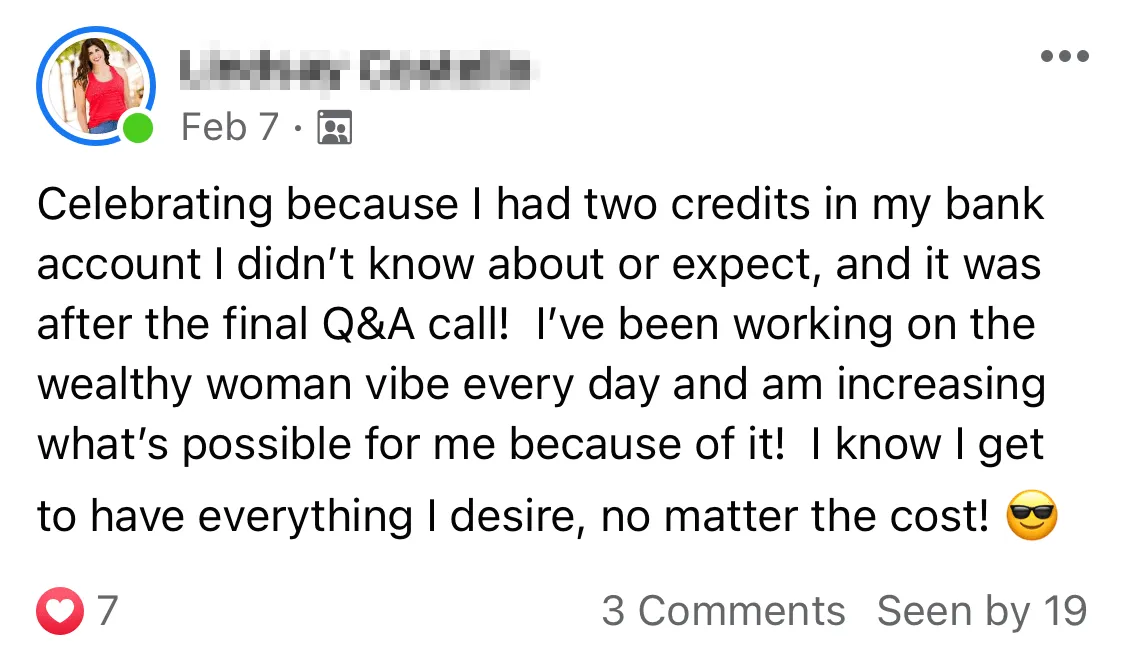Open the post via the Feb 7 timestamp
This screenshot has height=660, width=1125.
tap(230, 127)
